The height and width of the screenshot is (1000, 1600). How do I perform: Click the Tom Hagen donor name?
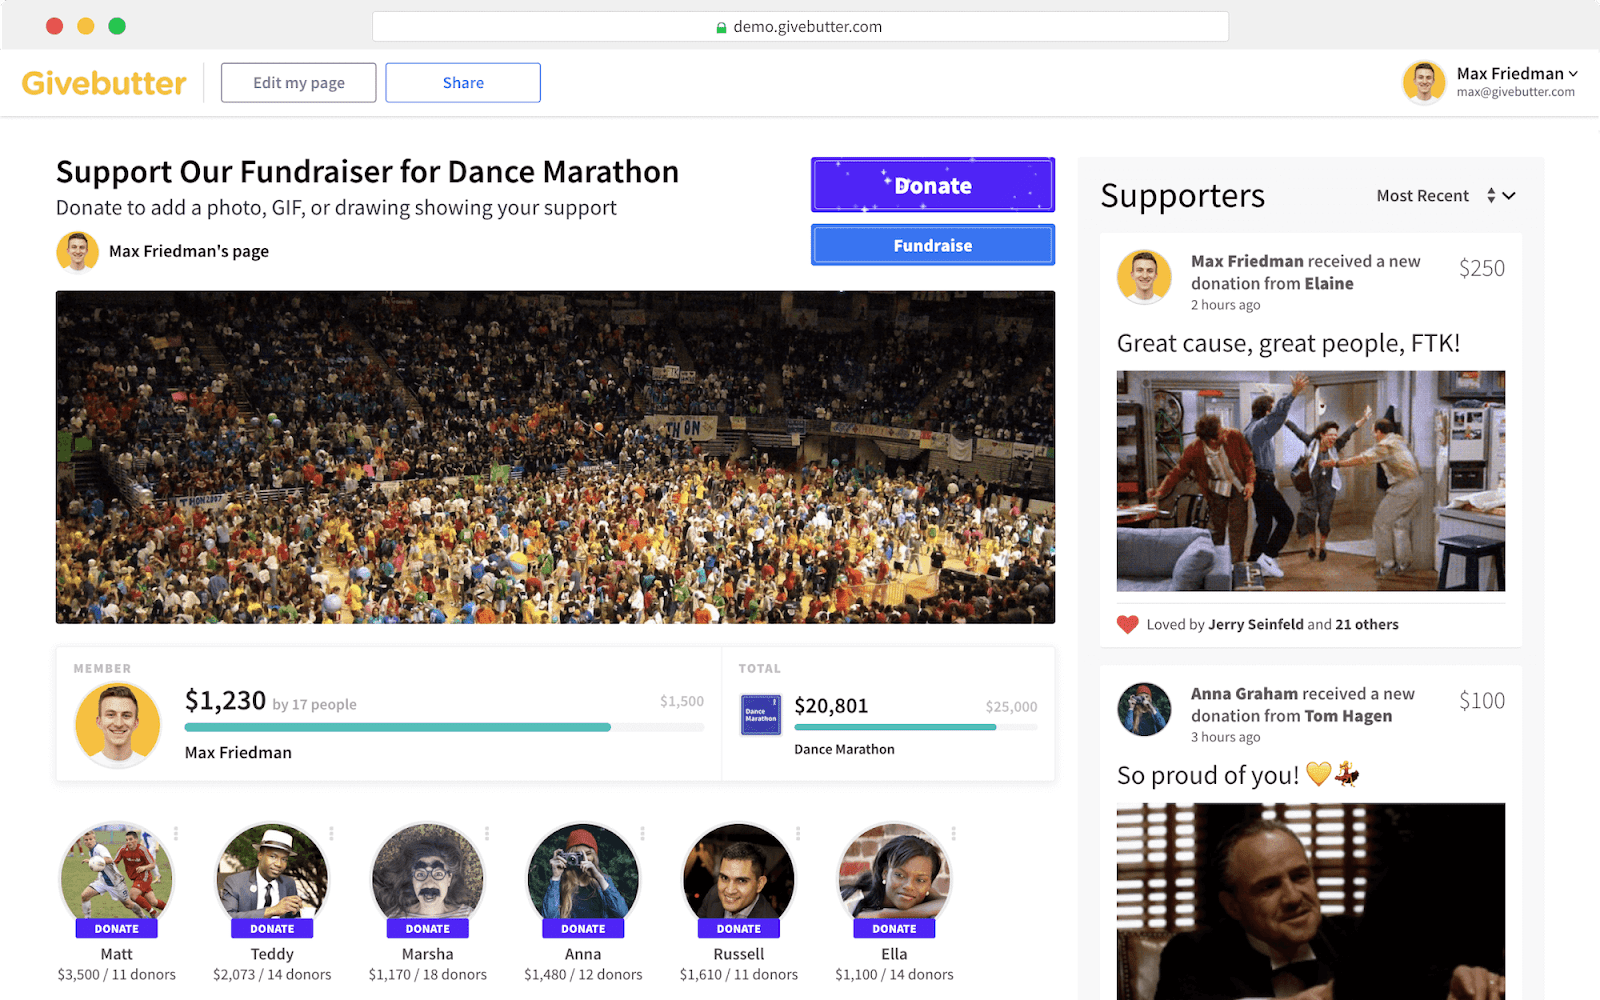click(1348, 716)
